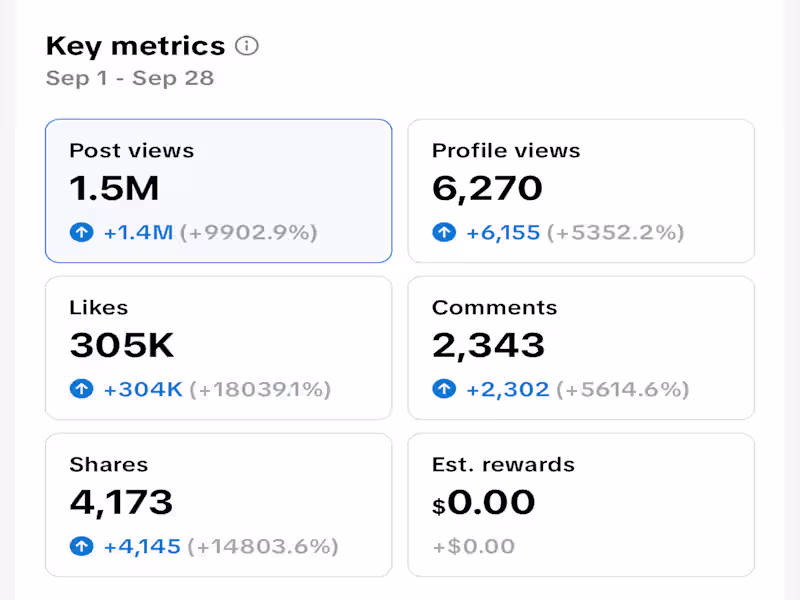This screenshot has height=600, width=800.
Task: Select the Profile views metric card
Action: click(x=581, y=191)
